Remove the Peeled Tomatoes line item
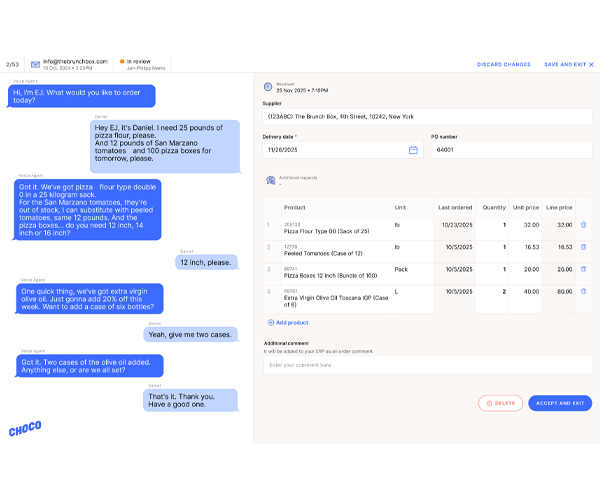The width and height of the screenshot is (600, 500). [x=584, y=247]
